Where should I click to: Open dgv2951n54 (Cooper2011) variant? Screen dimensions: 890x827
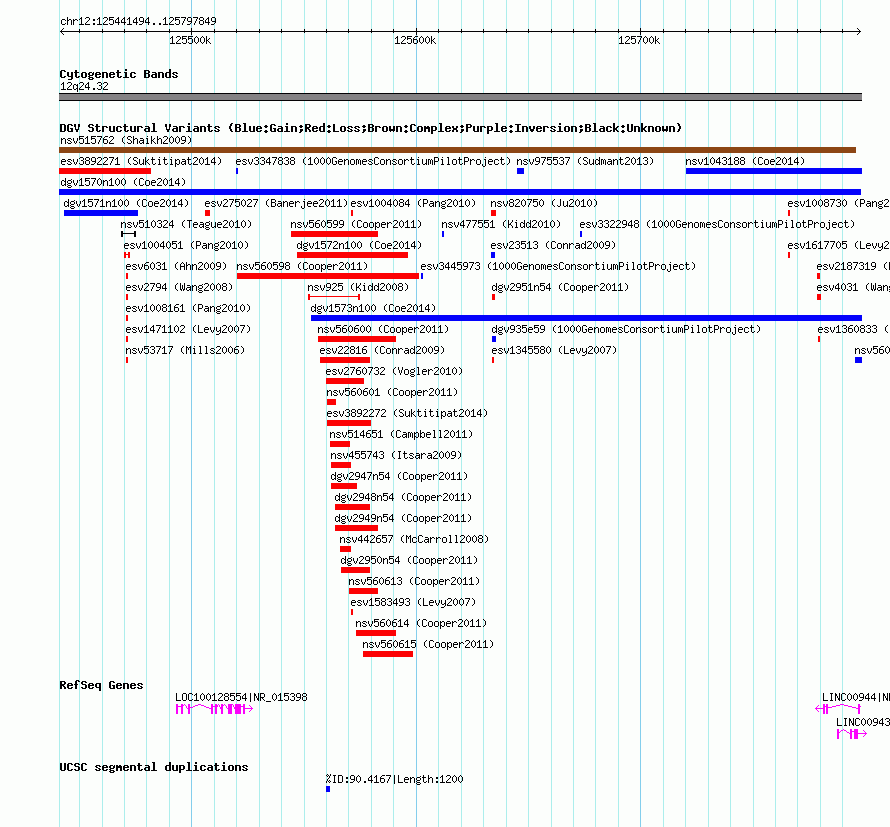560,287
